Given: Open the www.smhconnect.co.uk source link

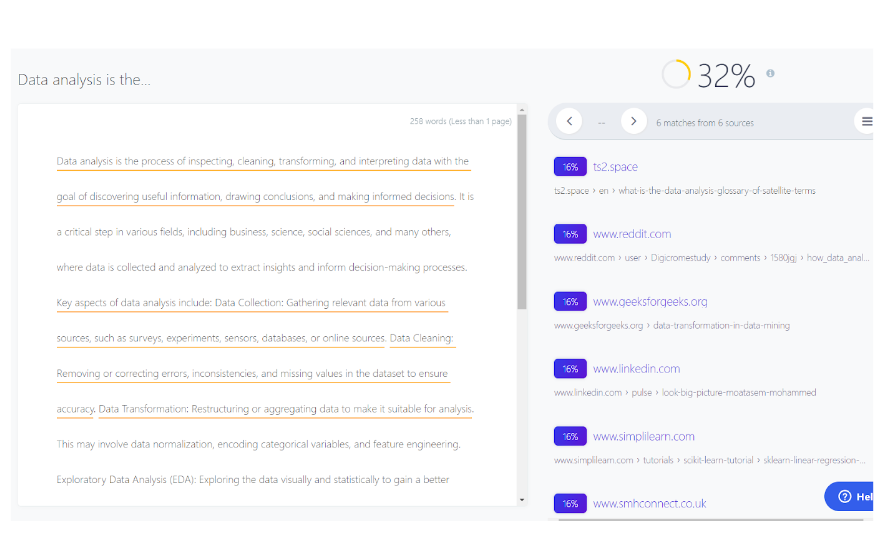Looking at the screenshot, I should (x=649, y=503).
